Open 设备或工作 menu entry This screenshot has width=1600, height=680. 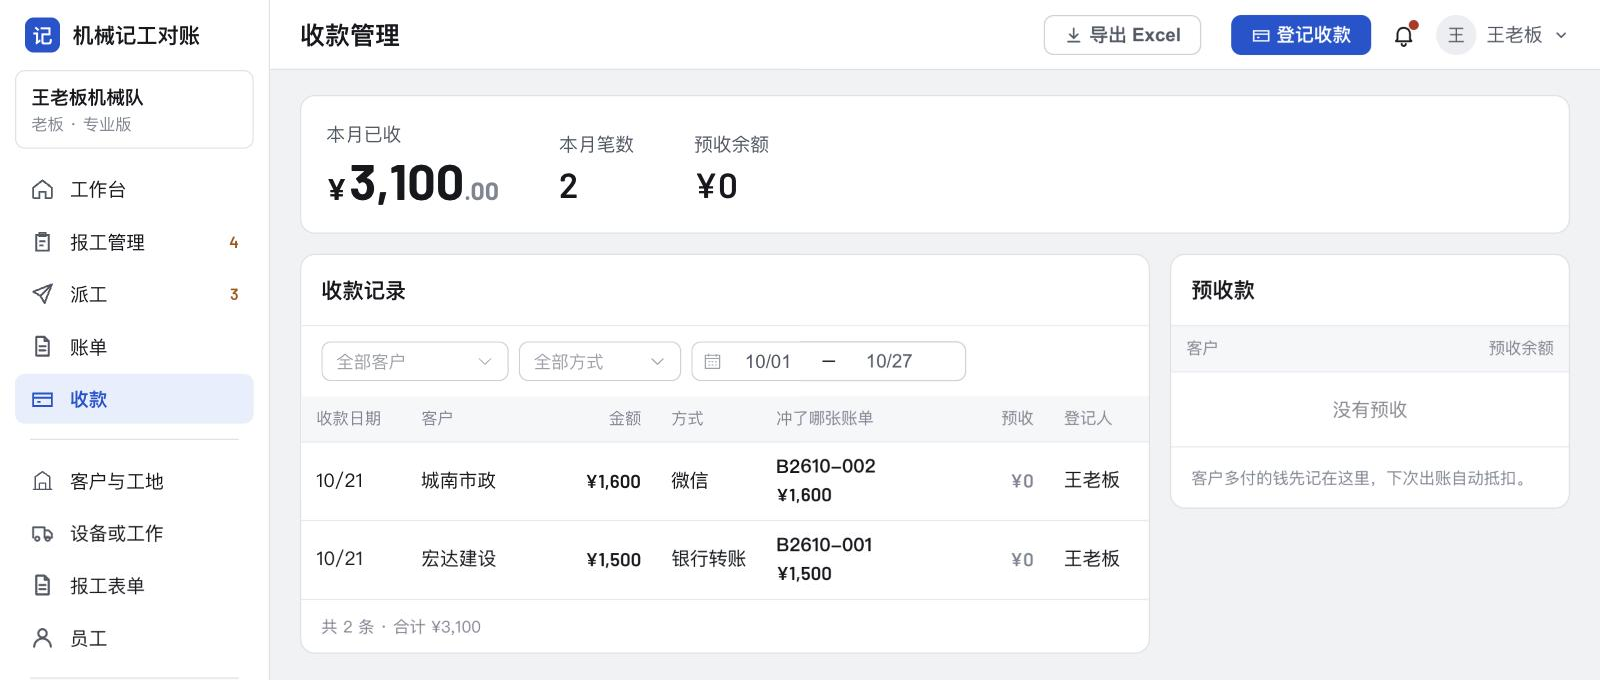tap(134, 533)
